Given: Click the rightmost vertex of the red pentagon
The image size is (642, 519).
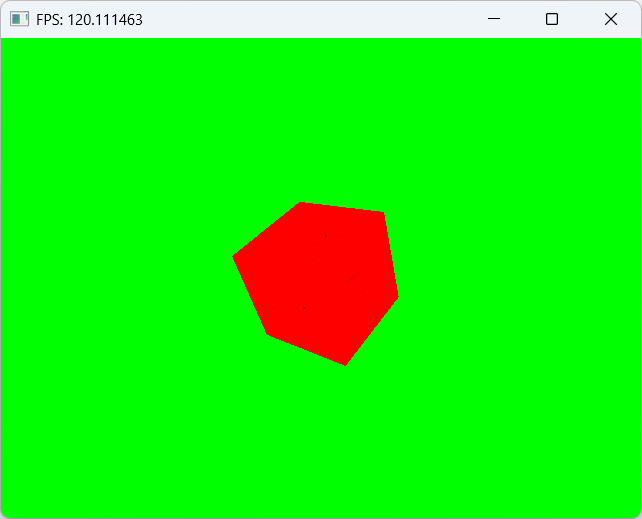Looking at the screenshot, I should click(x=397, y=296).
